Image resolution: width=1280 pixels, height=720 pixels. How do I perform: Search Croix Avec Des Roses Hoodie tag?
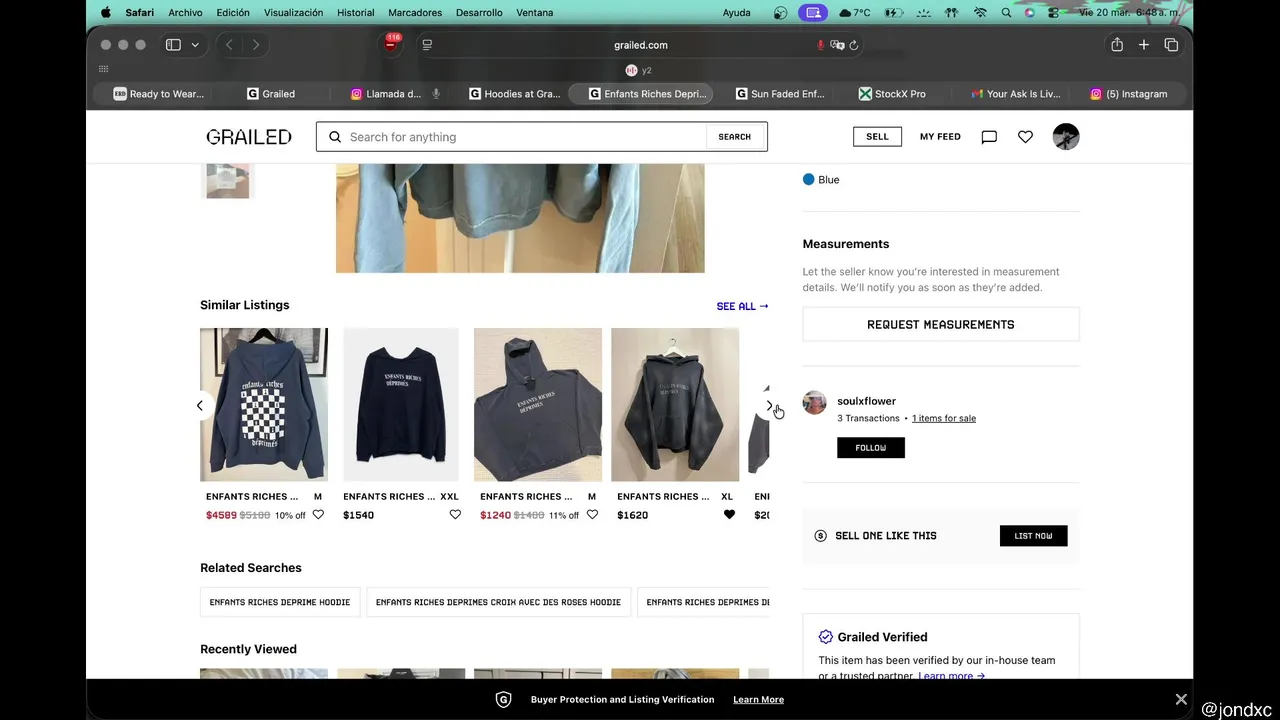click(498, 602)
